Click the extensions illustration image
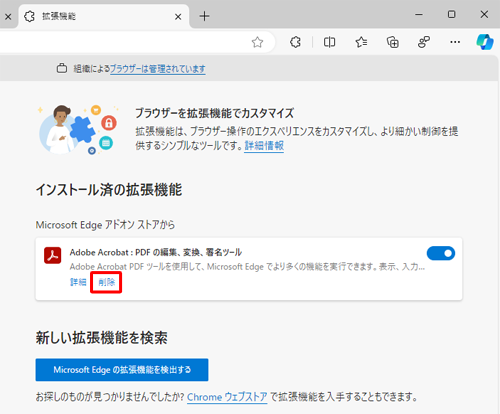 [x=78, y=129]
